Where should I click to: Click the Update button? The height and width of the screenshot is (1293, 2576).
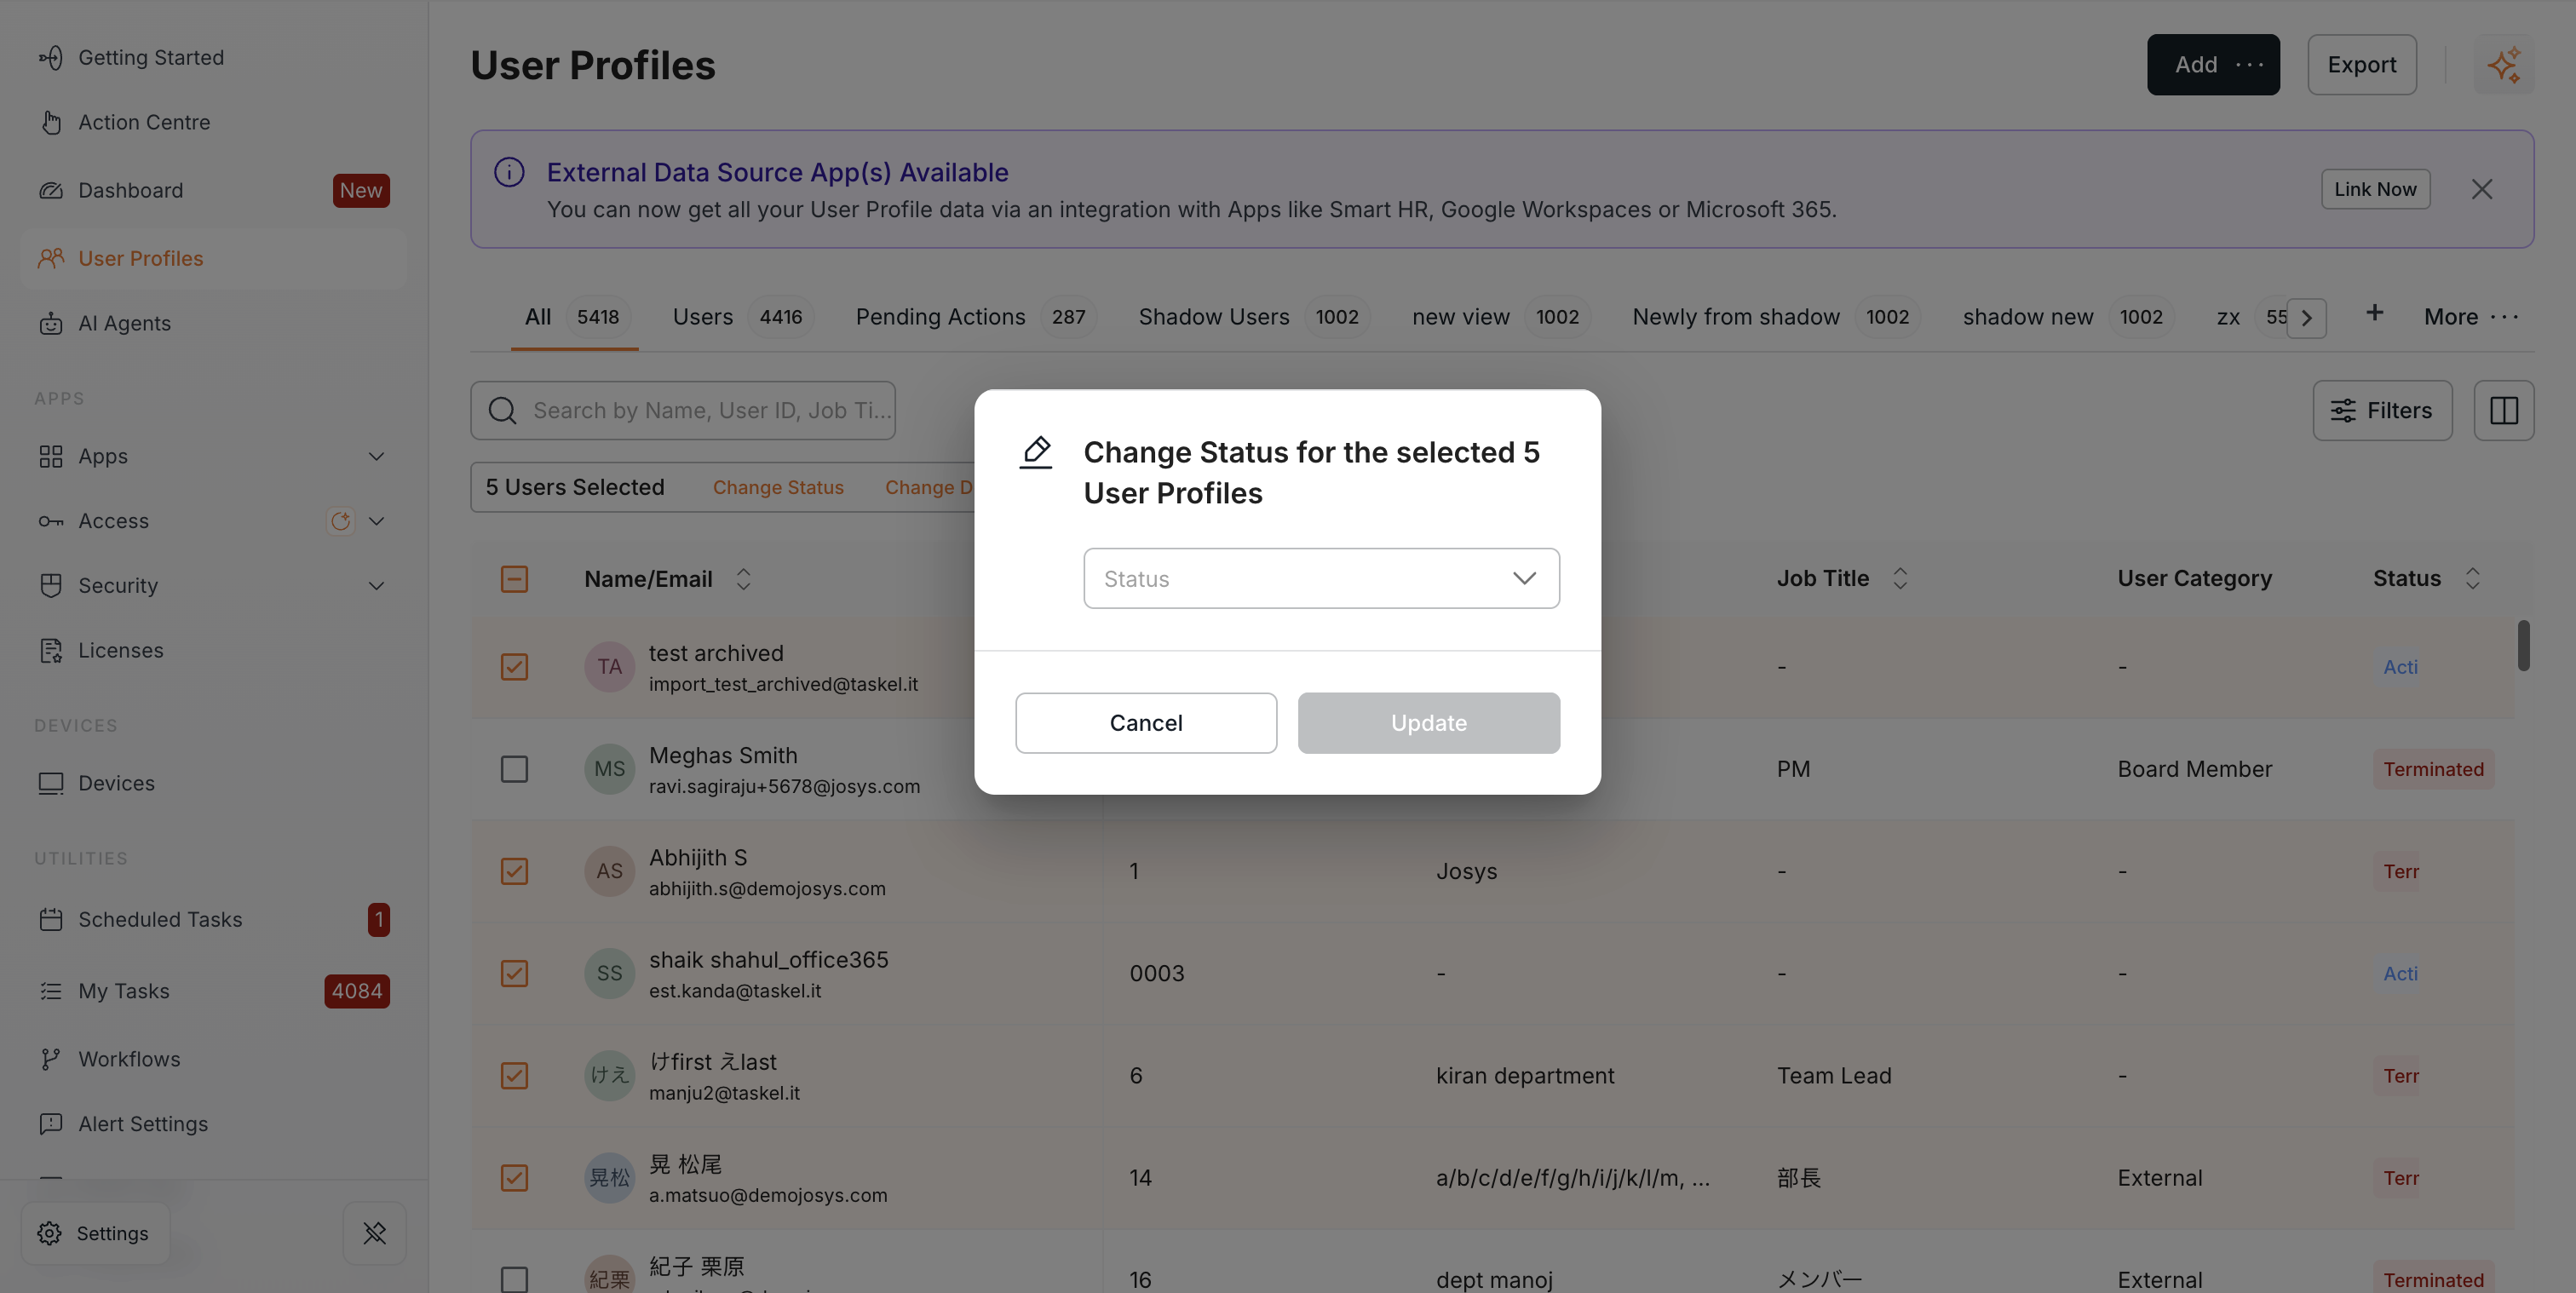pyautogui.click(x=1428, y=723)
